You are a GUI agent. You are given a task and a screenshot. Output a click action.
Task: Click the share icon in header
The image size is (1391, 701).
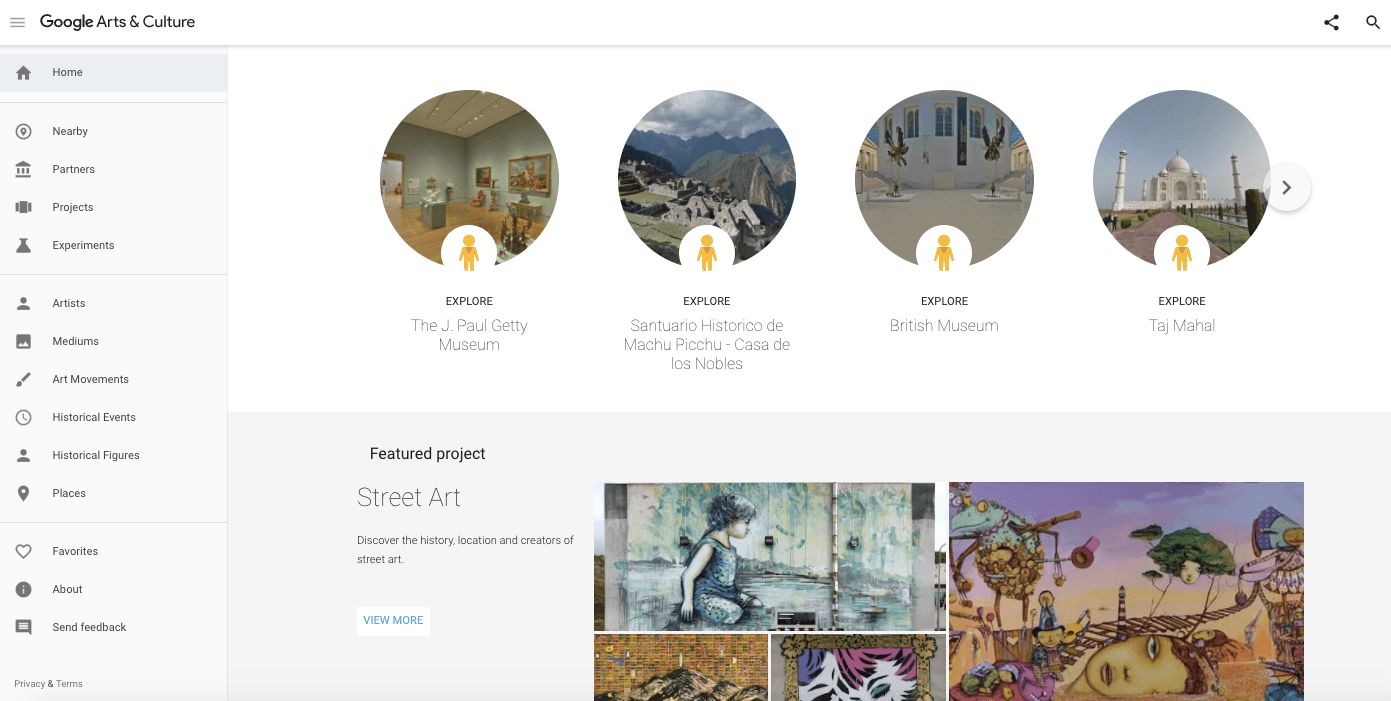1331,22
